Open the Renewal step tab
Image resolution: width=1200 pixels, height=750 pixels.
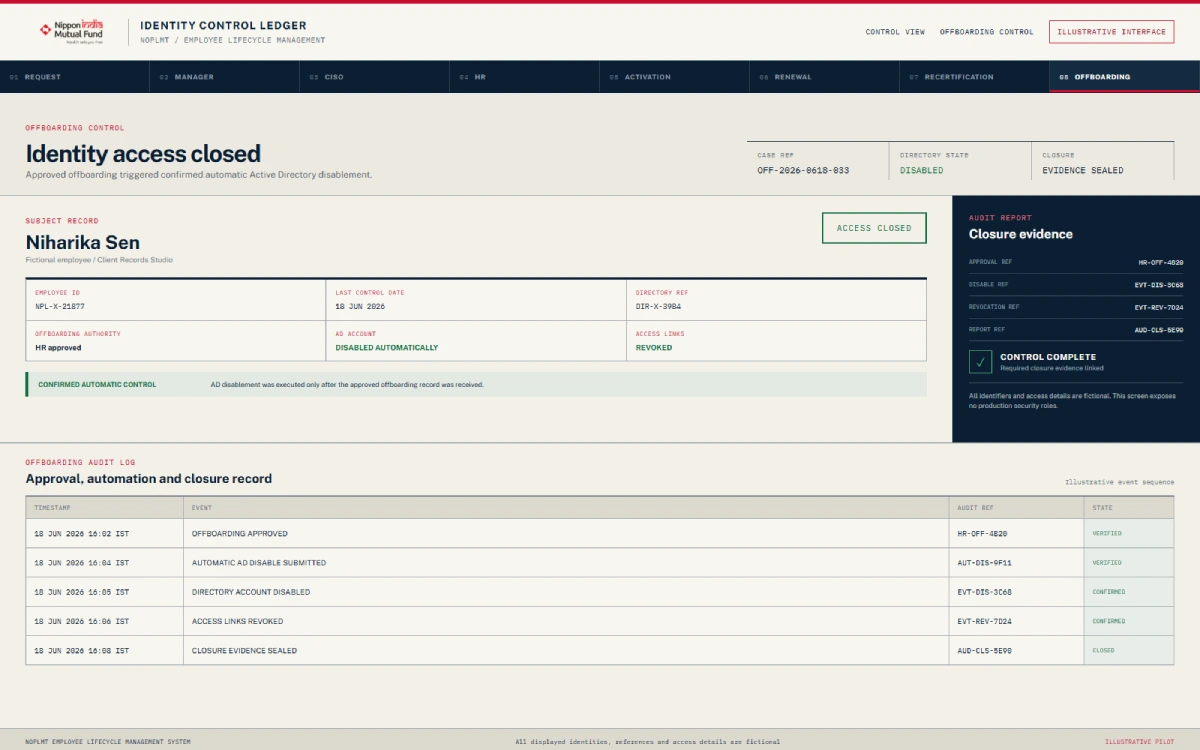[x=825, y=77]
